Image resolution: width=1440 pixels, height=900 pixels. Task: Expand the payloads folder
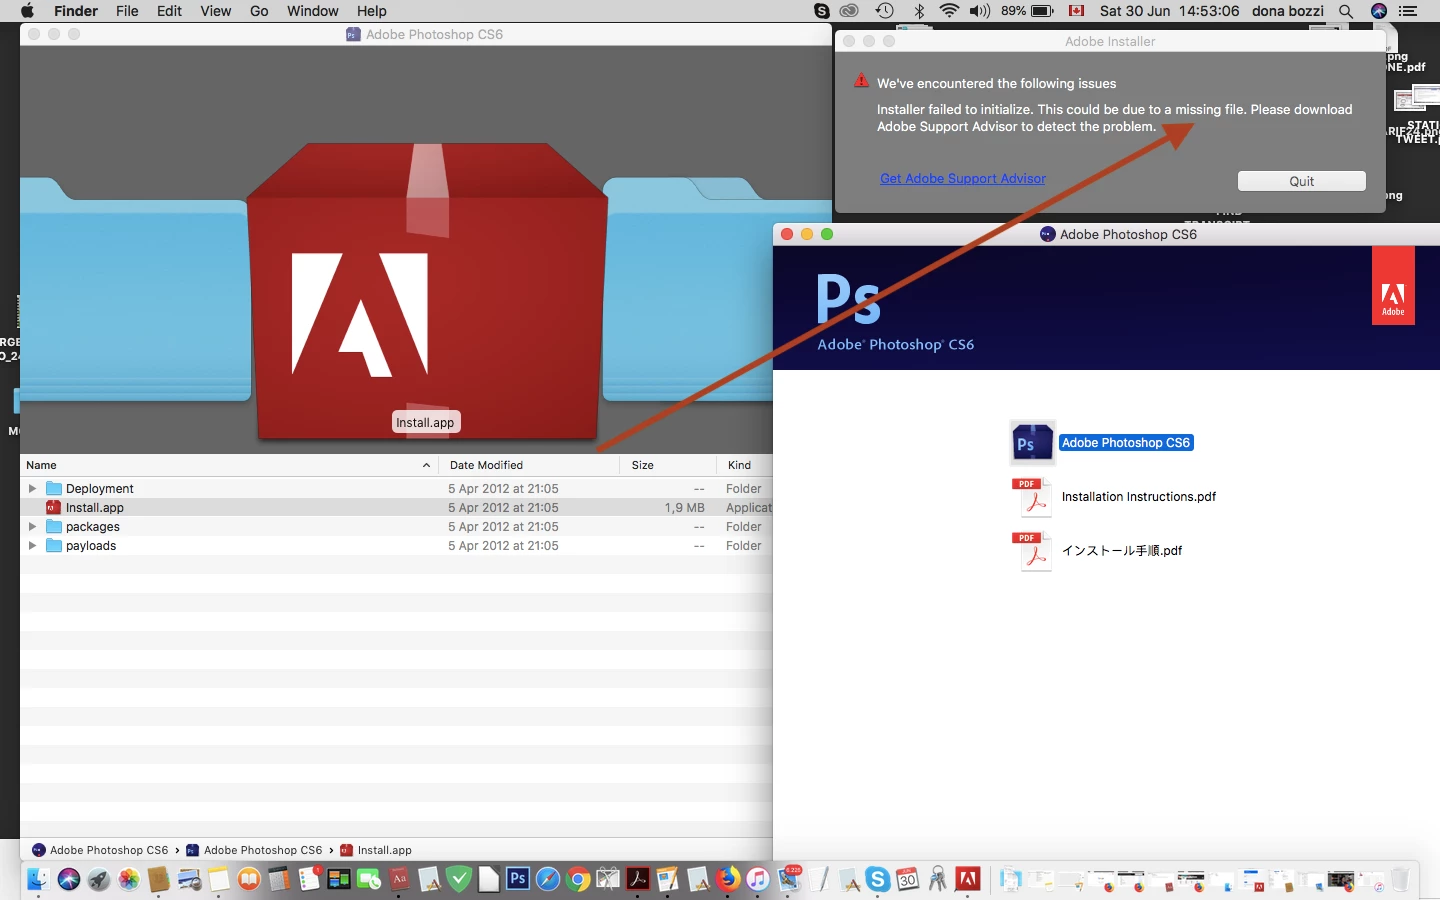click(33, 546)
